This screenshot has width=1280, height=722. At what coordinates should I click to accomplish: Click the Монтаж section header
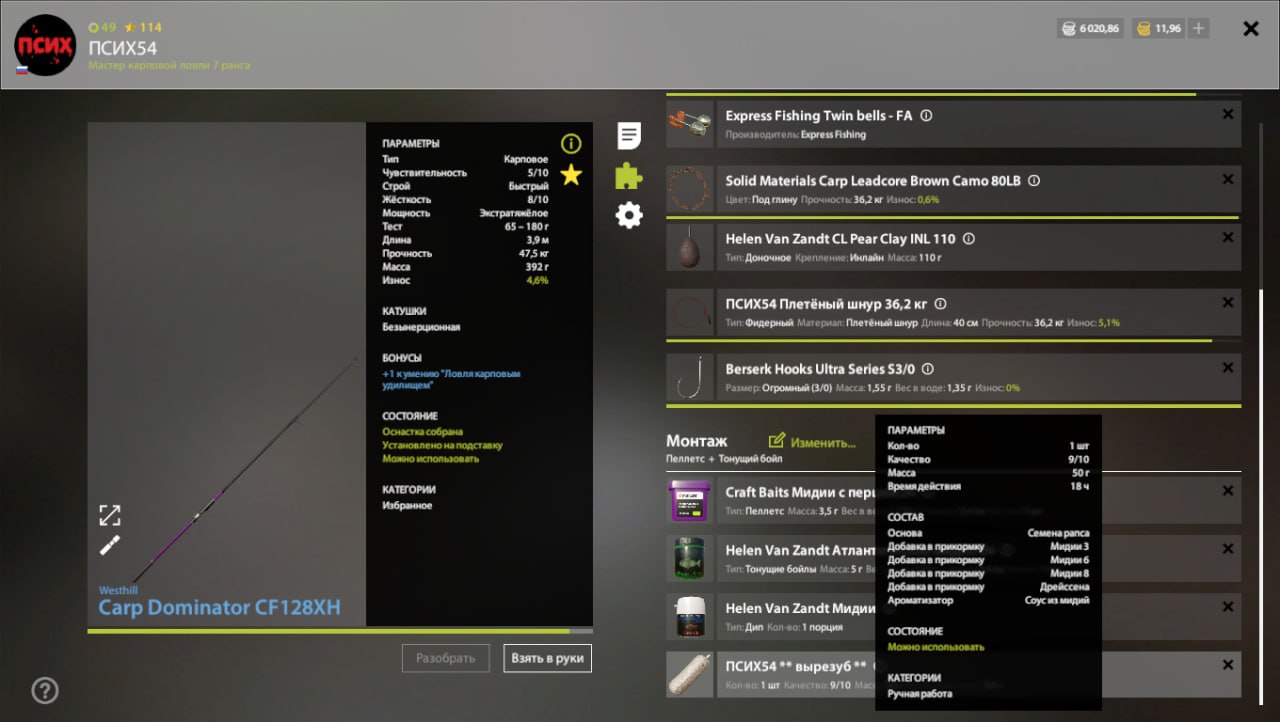coord(697,441)
